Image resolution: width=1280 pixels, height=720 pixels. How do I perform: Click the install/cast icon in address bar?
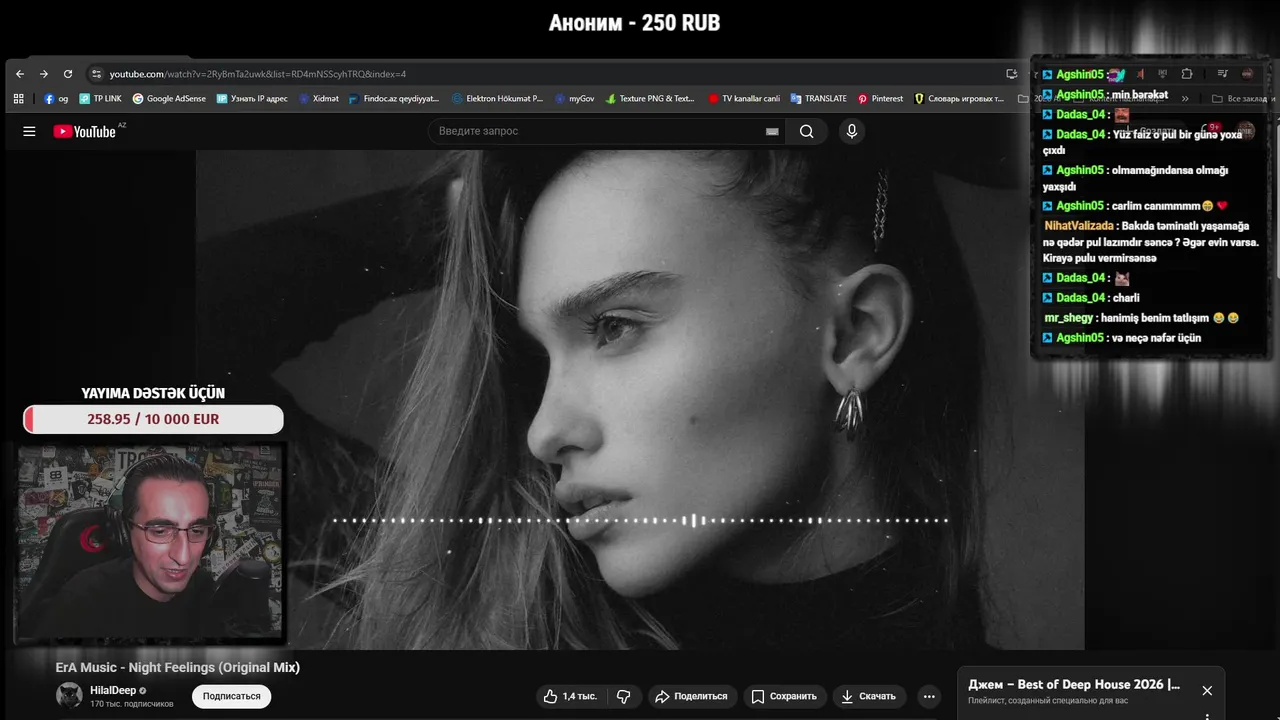point(1012,74)
